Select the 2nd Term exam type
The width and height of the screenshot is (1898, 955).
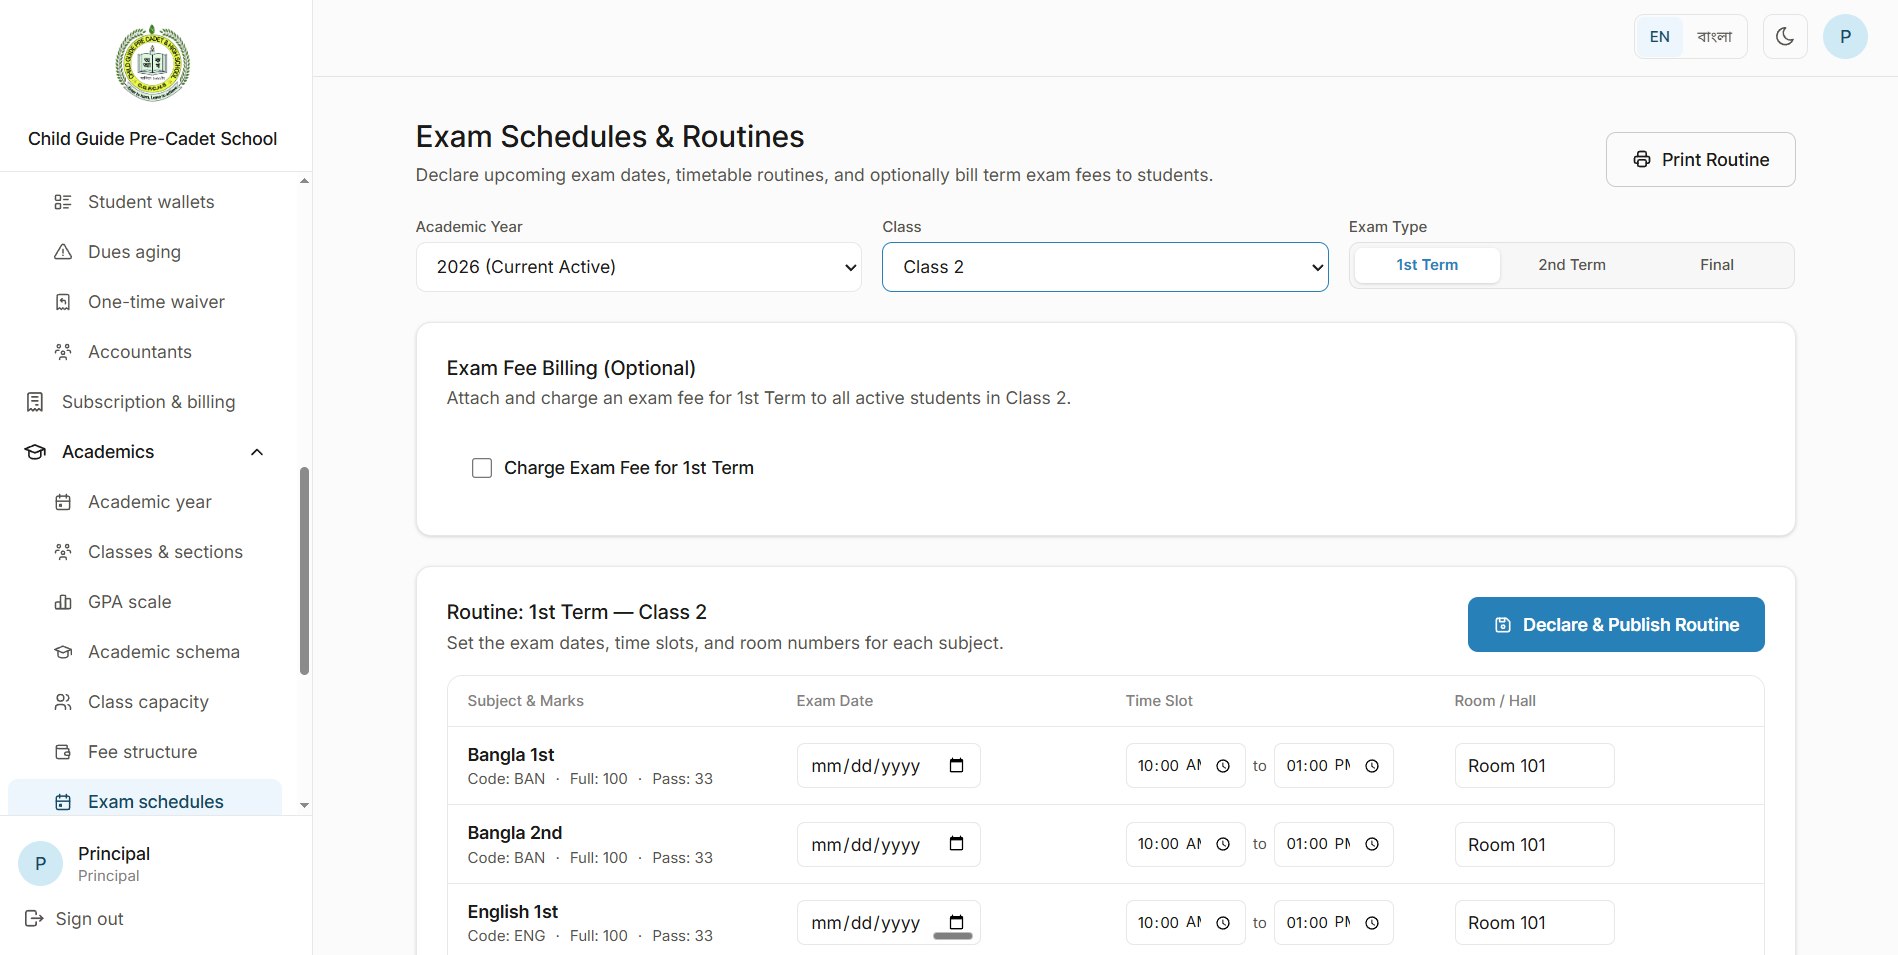1572,265
